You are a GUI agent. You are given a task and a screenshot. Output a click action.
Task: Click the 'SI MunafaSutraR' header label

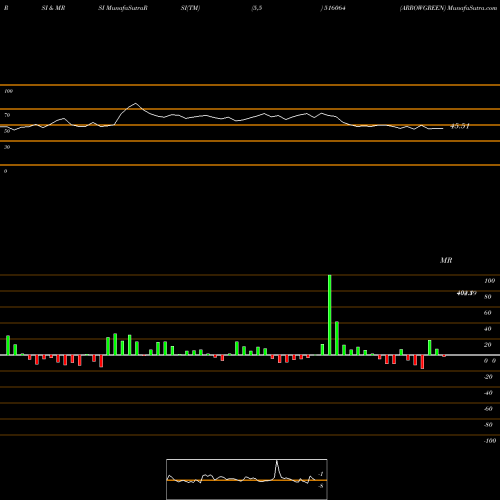123,8
